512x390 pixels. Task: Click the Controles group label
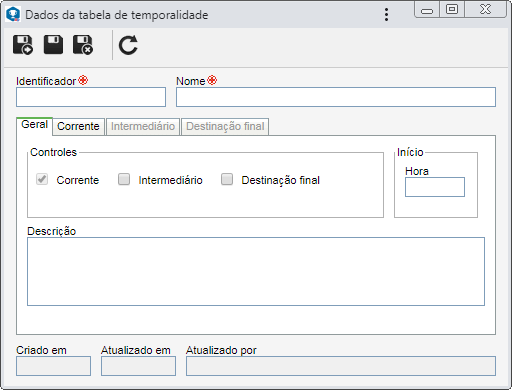pos(53,152)
